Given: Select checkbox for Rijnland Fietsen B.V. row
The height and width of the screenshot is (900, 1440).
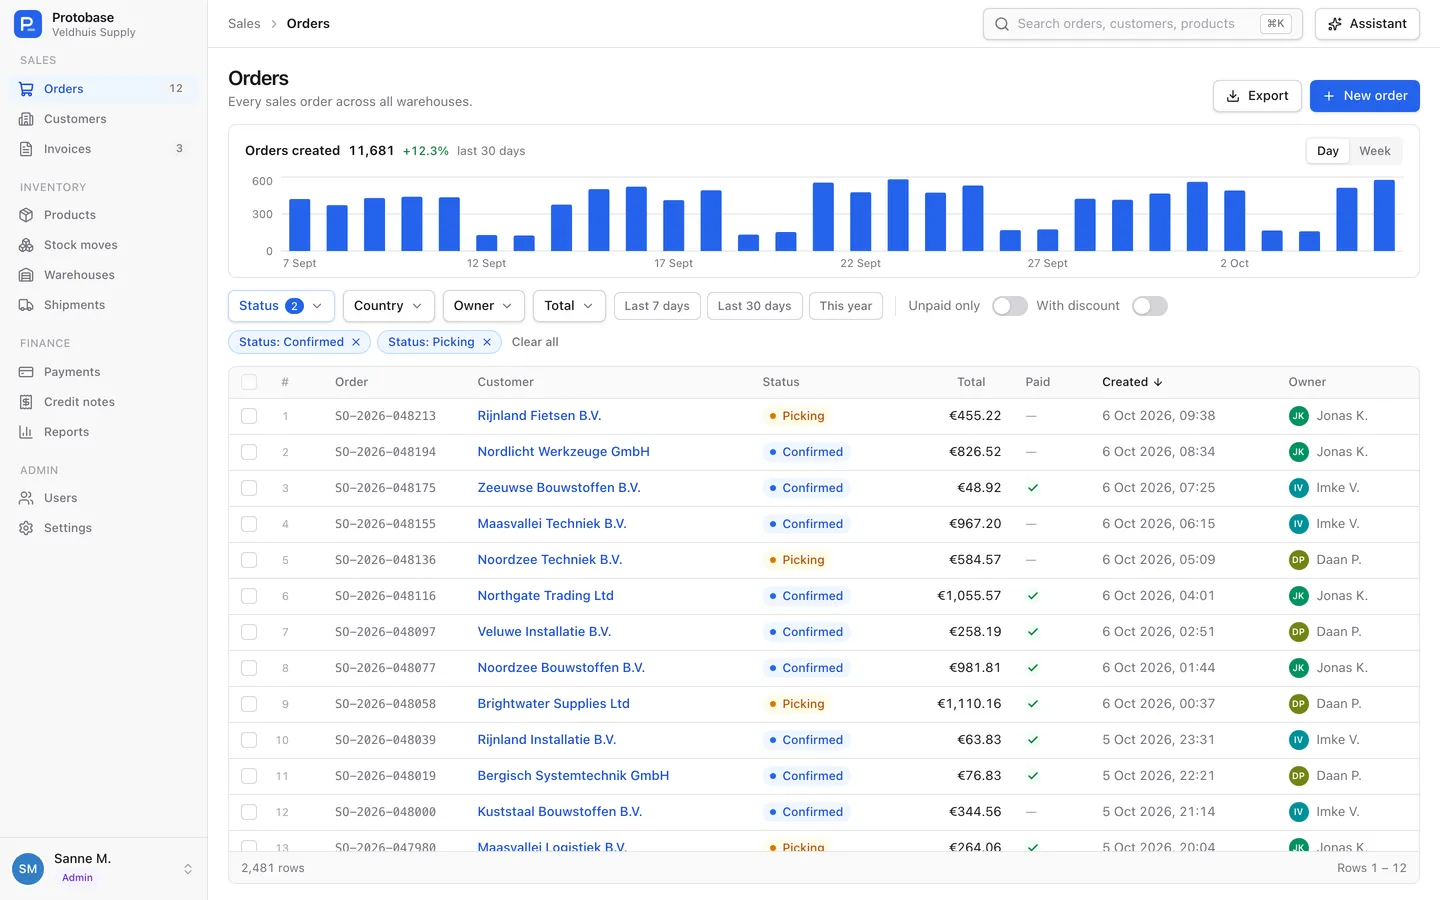Looking at the screenshot, I should 249,416.
